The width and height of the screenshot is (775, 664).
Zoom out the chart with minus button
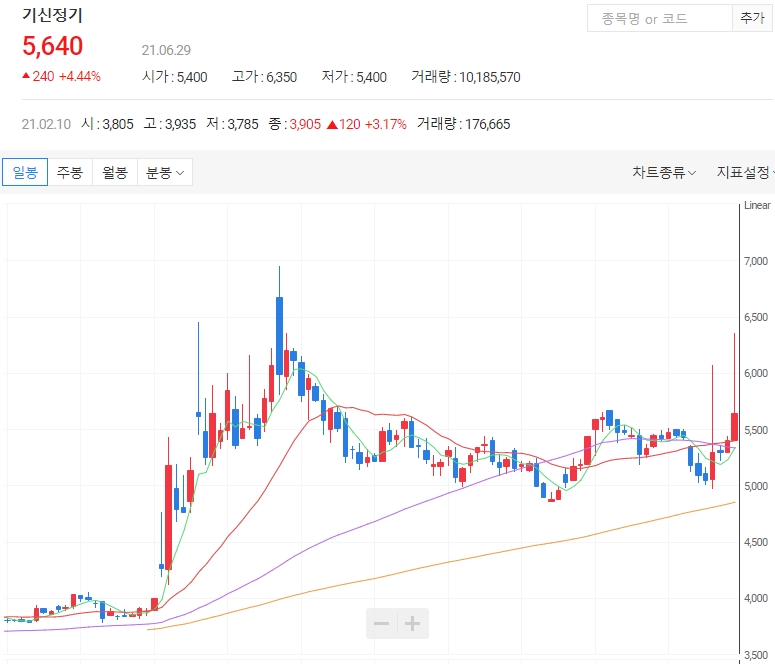(x=382, y=623)
